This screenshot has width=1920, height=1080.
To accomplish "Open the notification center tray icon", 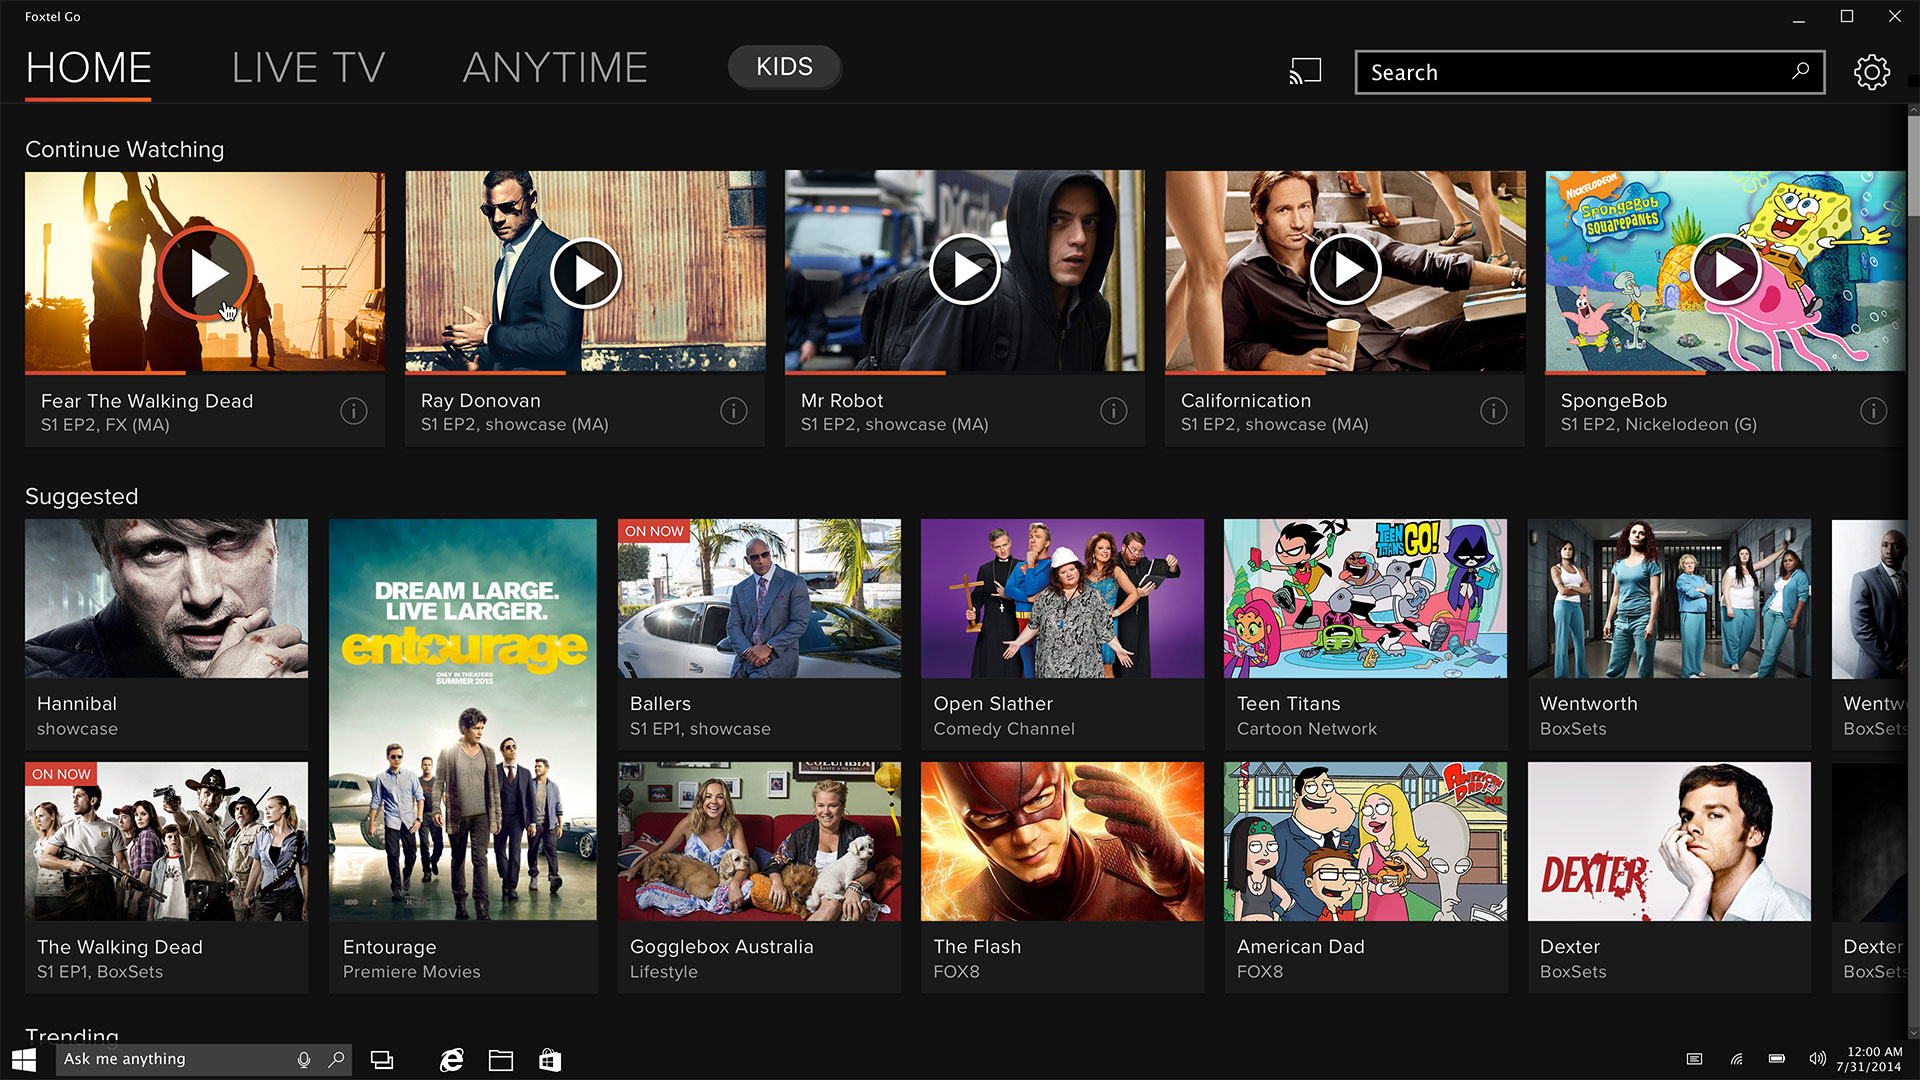I will tap(1694, 1059).
